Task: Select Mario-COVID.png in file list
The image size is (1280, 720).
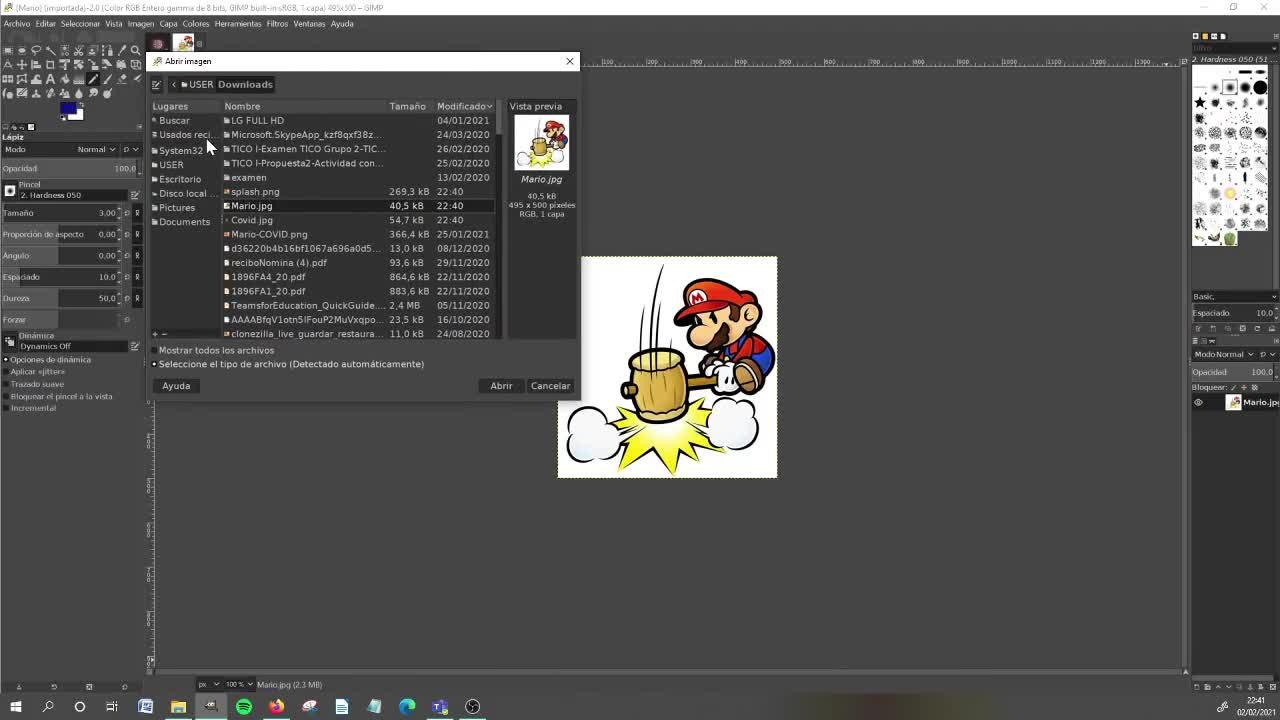Action: click(x=358, y=234)
